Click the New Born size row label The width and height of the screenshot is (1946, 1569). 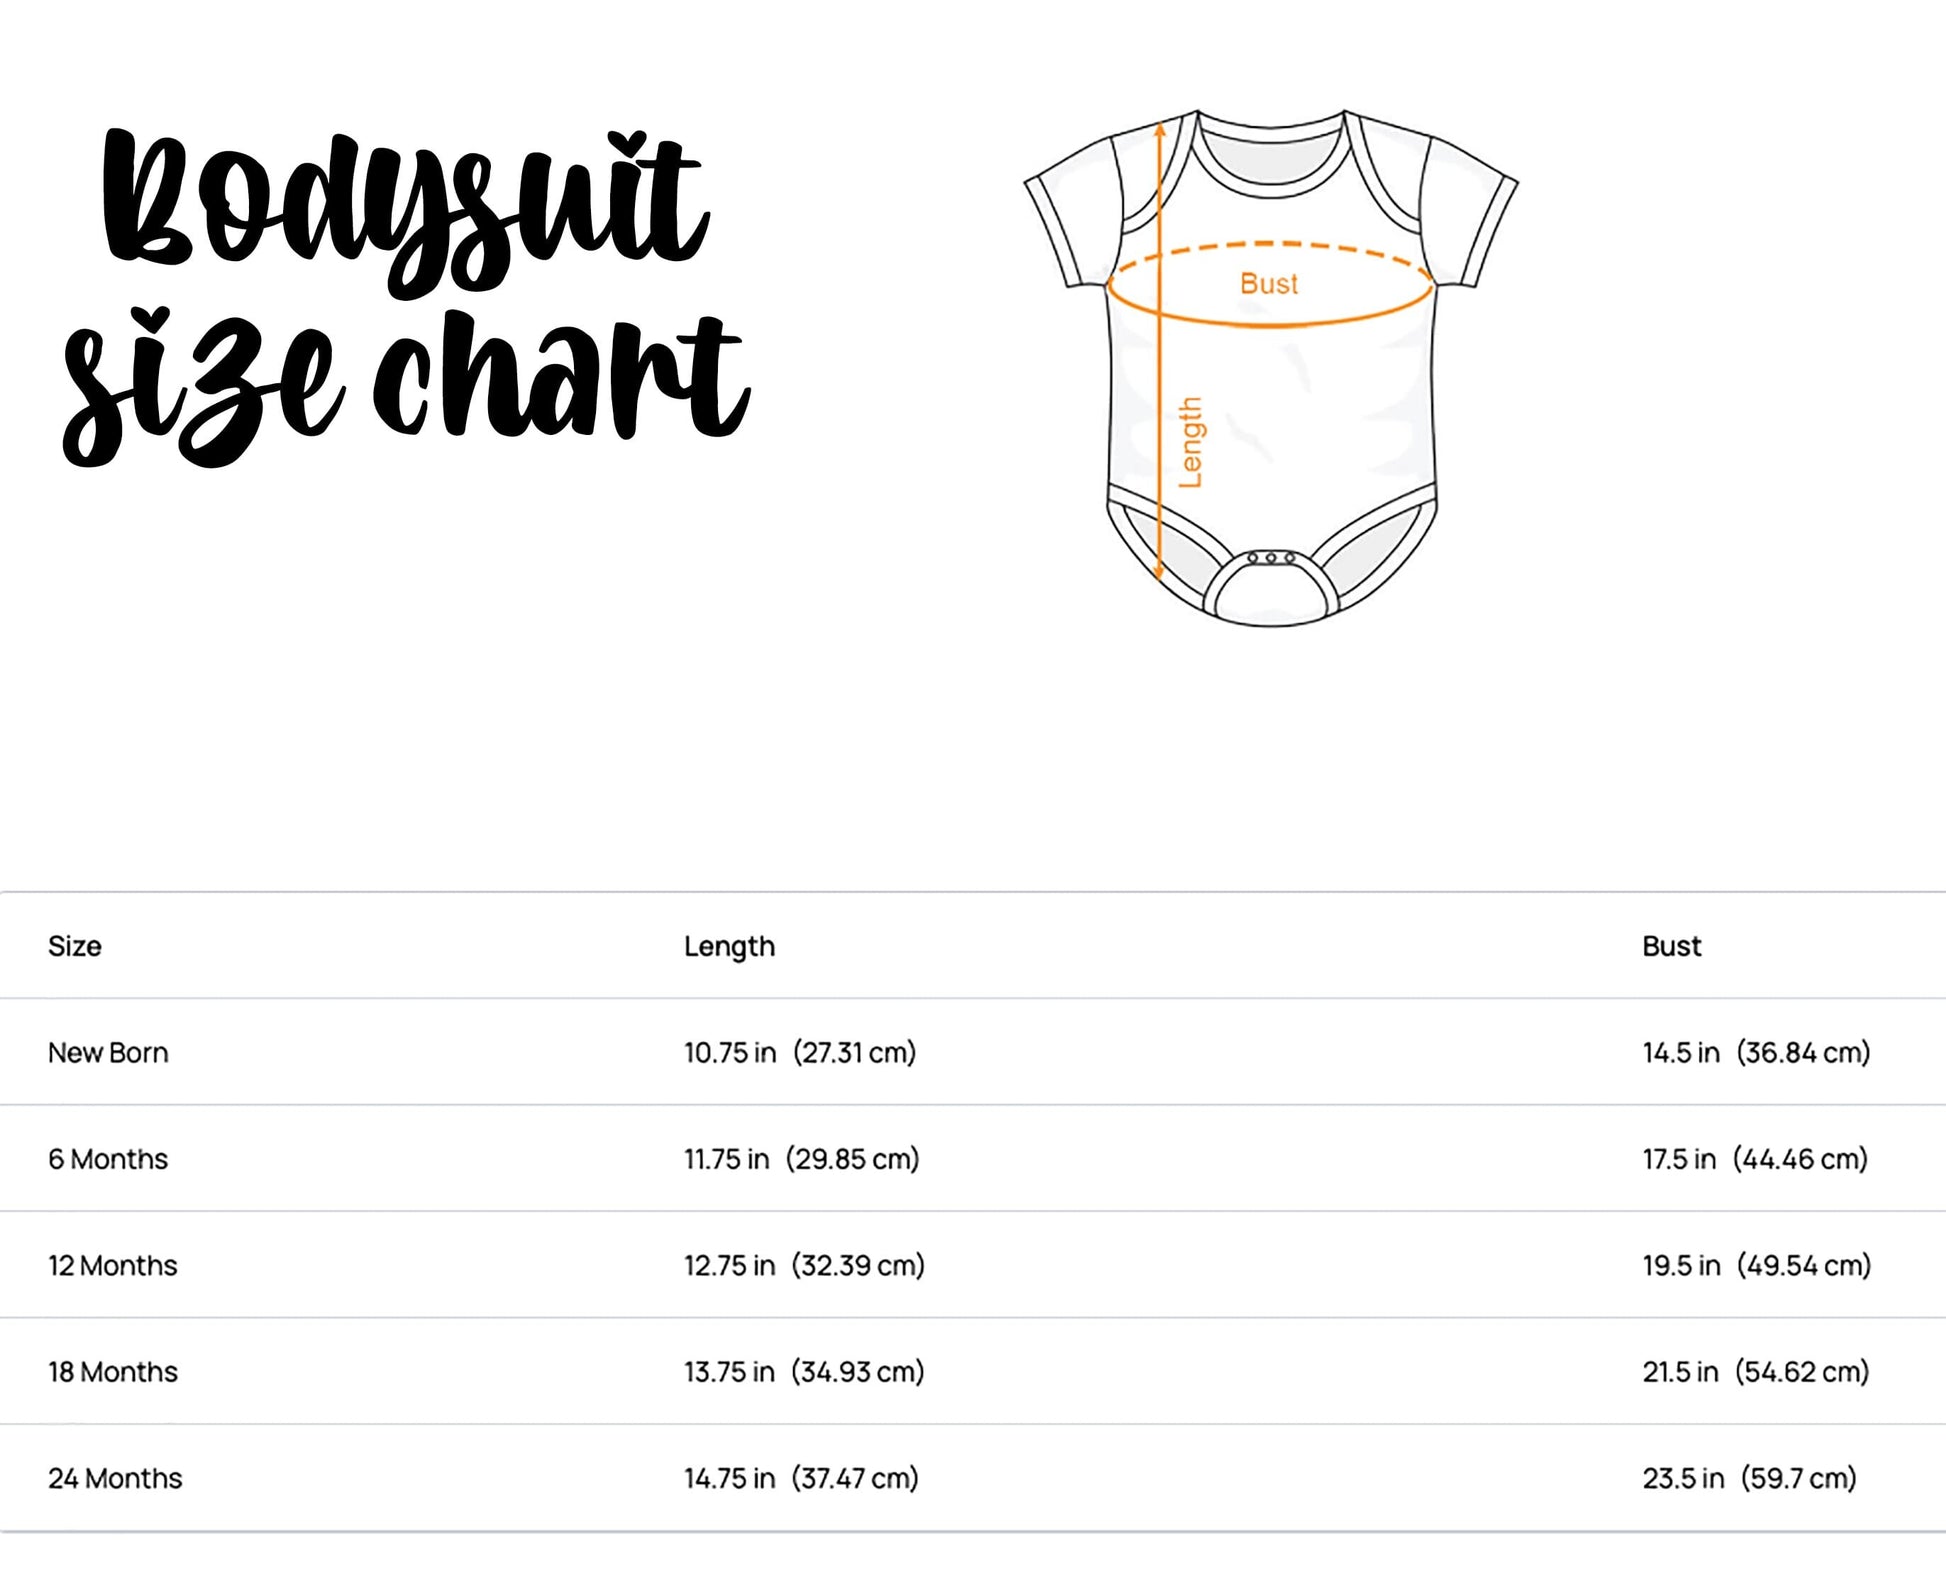108,1053
